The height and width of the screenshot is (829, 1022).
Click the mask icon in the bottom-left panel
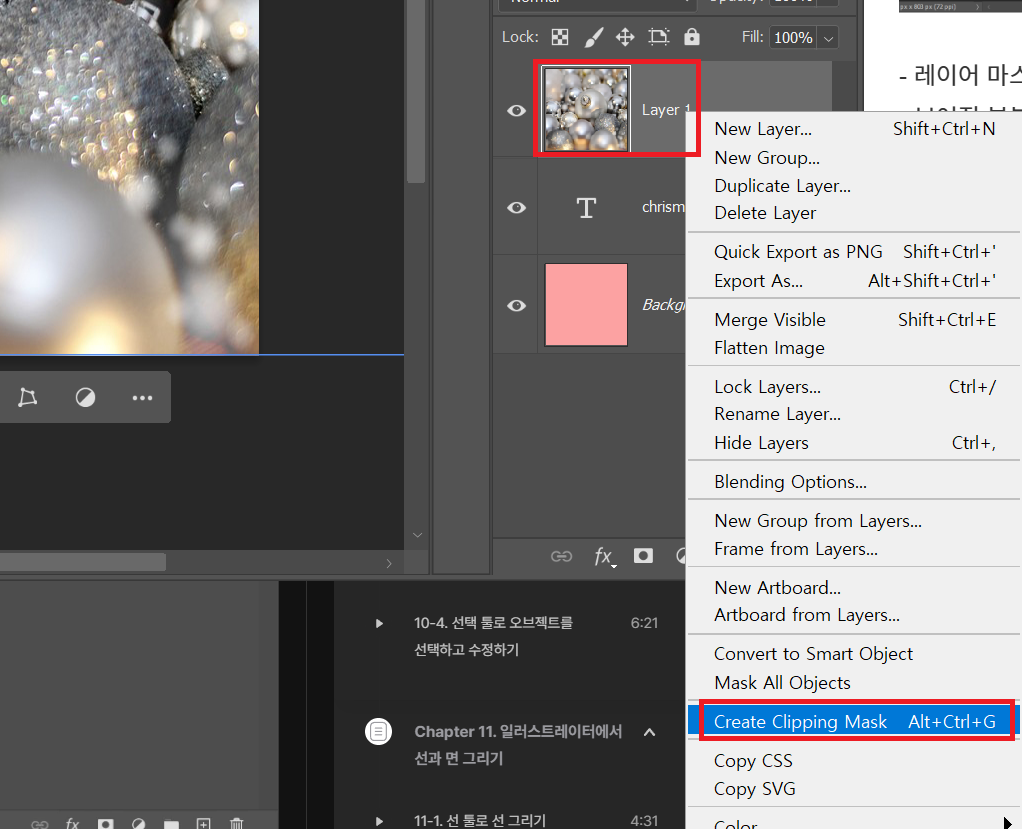(106, 824)
